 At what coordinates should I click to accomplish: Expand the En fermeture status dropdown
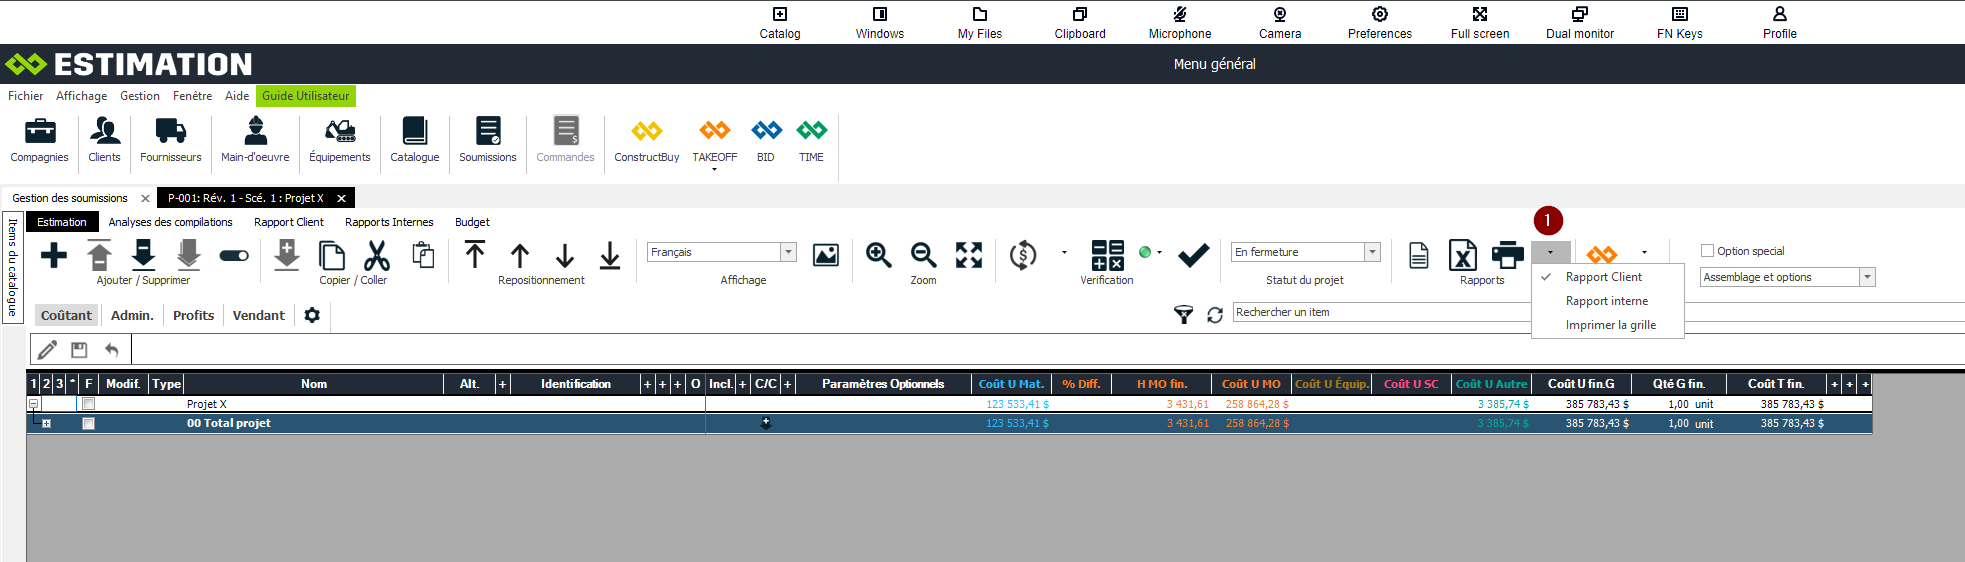coord(1372,252)
